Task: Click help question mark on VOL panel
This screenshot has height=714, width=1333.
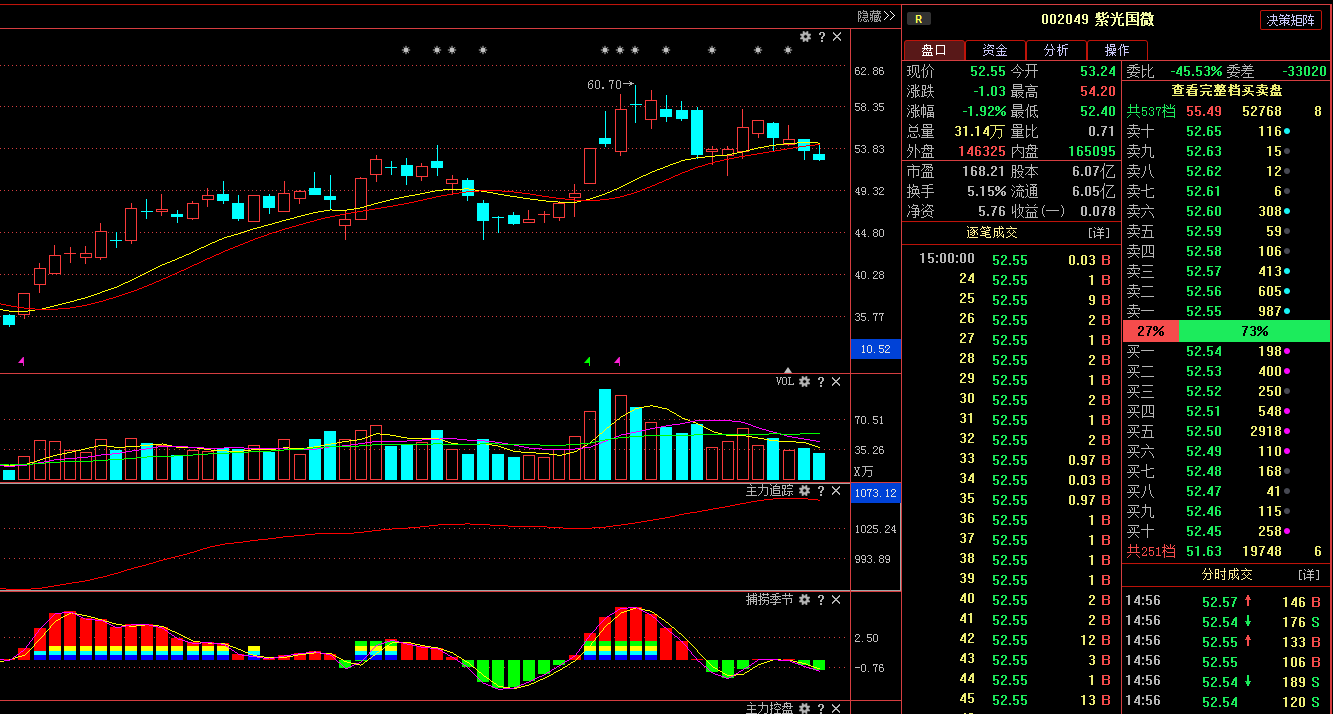Action: [x=821, y=382]
